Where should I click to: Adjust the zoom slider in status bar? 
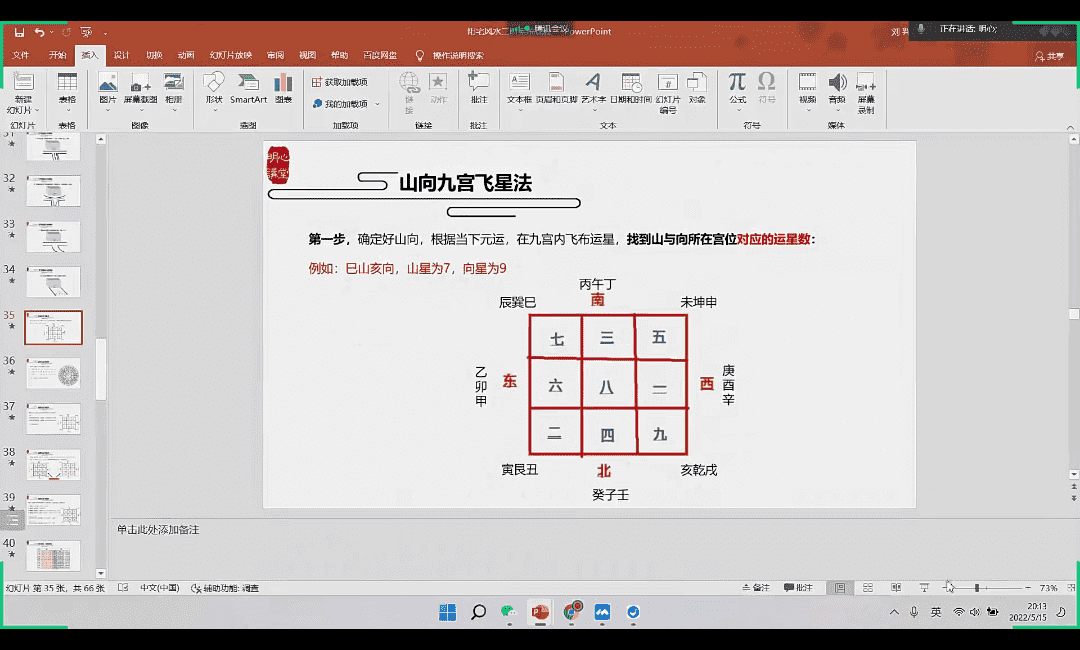(976, 588)
